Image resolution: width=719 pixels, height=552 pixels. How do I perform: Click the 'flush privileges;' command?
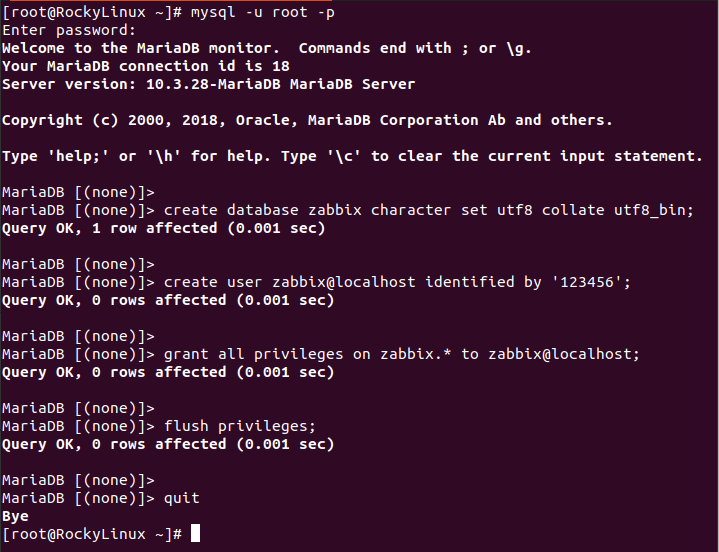[240, 426]
